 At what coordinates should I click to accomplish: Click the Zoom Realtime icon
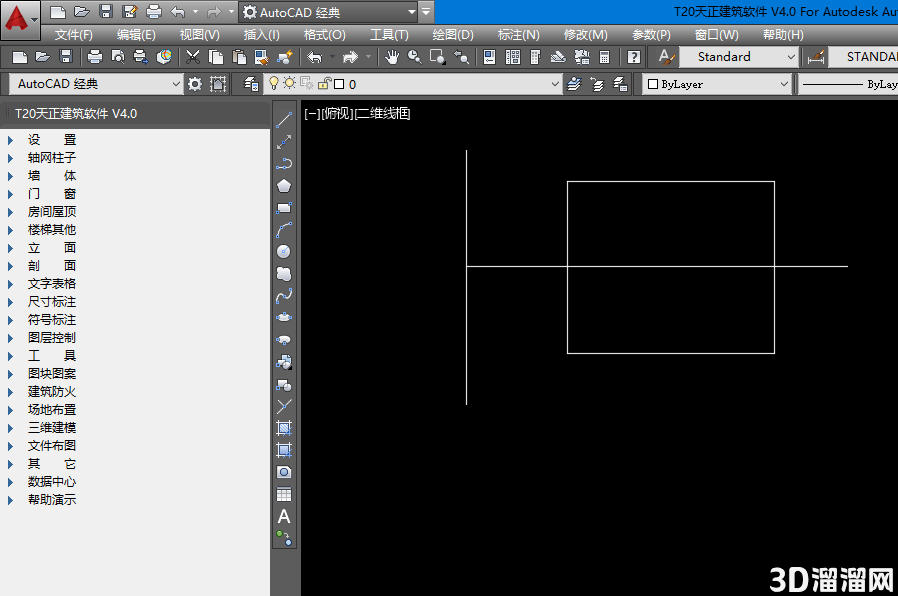click(415, 57)
